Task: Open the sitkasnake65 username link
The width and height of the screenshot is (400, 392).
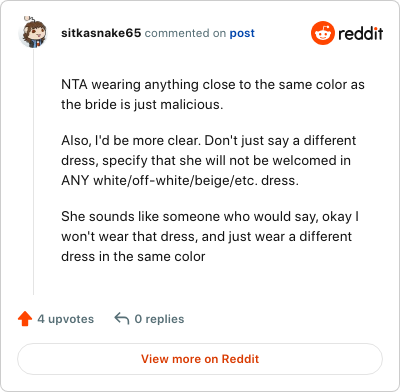Action: 101,33
